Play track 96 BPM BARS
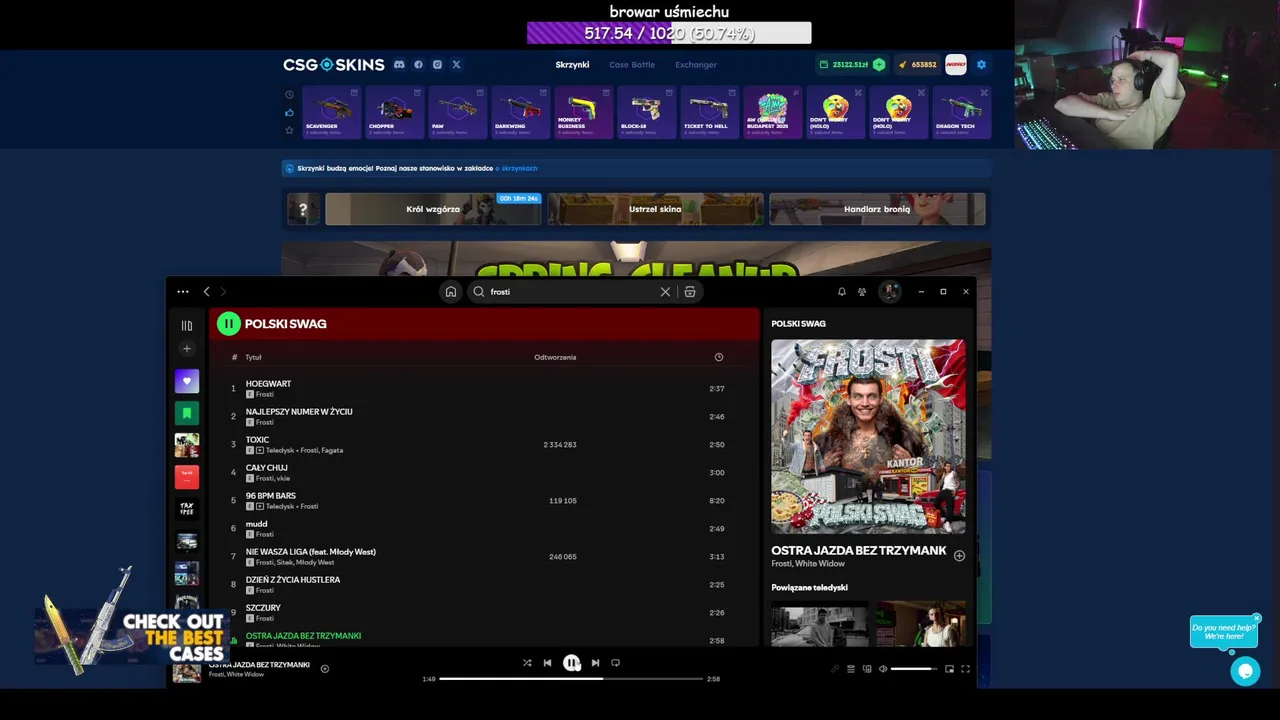 tap(271, 496)
